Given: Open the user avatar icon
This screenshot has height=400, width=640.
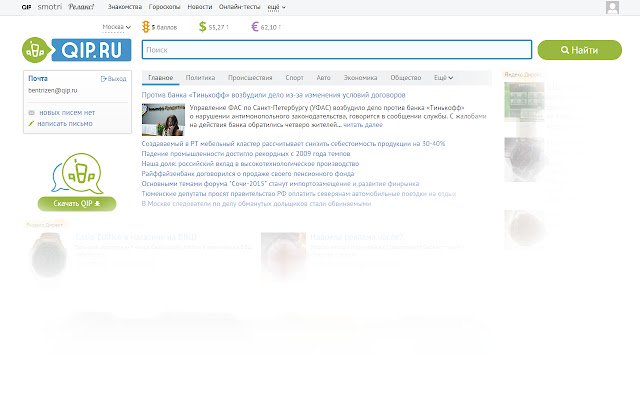Looking at the screenshot, I should 612,7.
